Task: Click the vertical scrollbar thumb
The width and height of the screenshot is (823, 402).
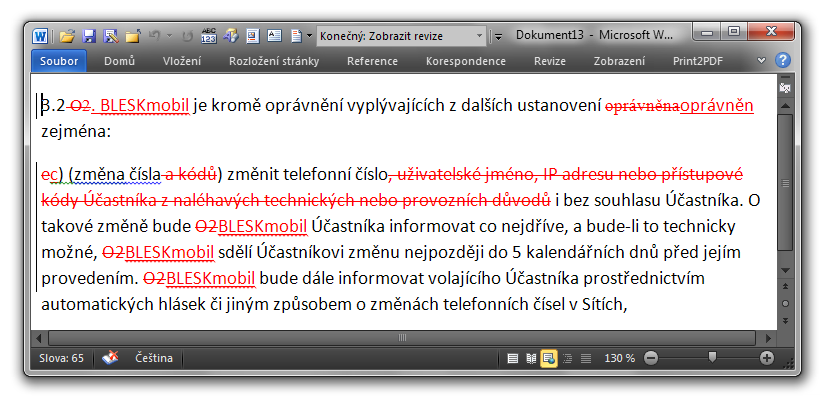Action: point(785,183)
